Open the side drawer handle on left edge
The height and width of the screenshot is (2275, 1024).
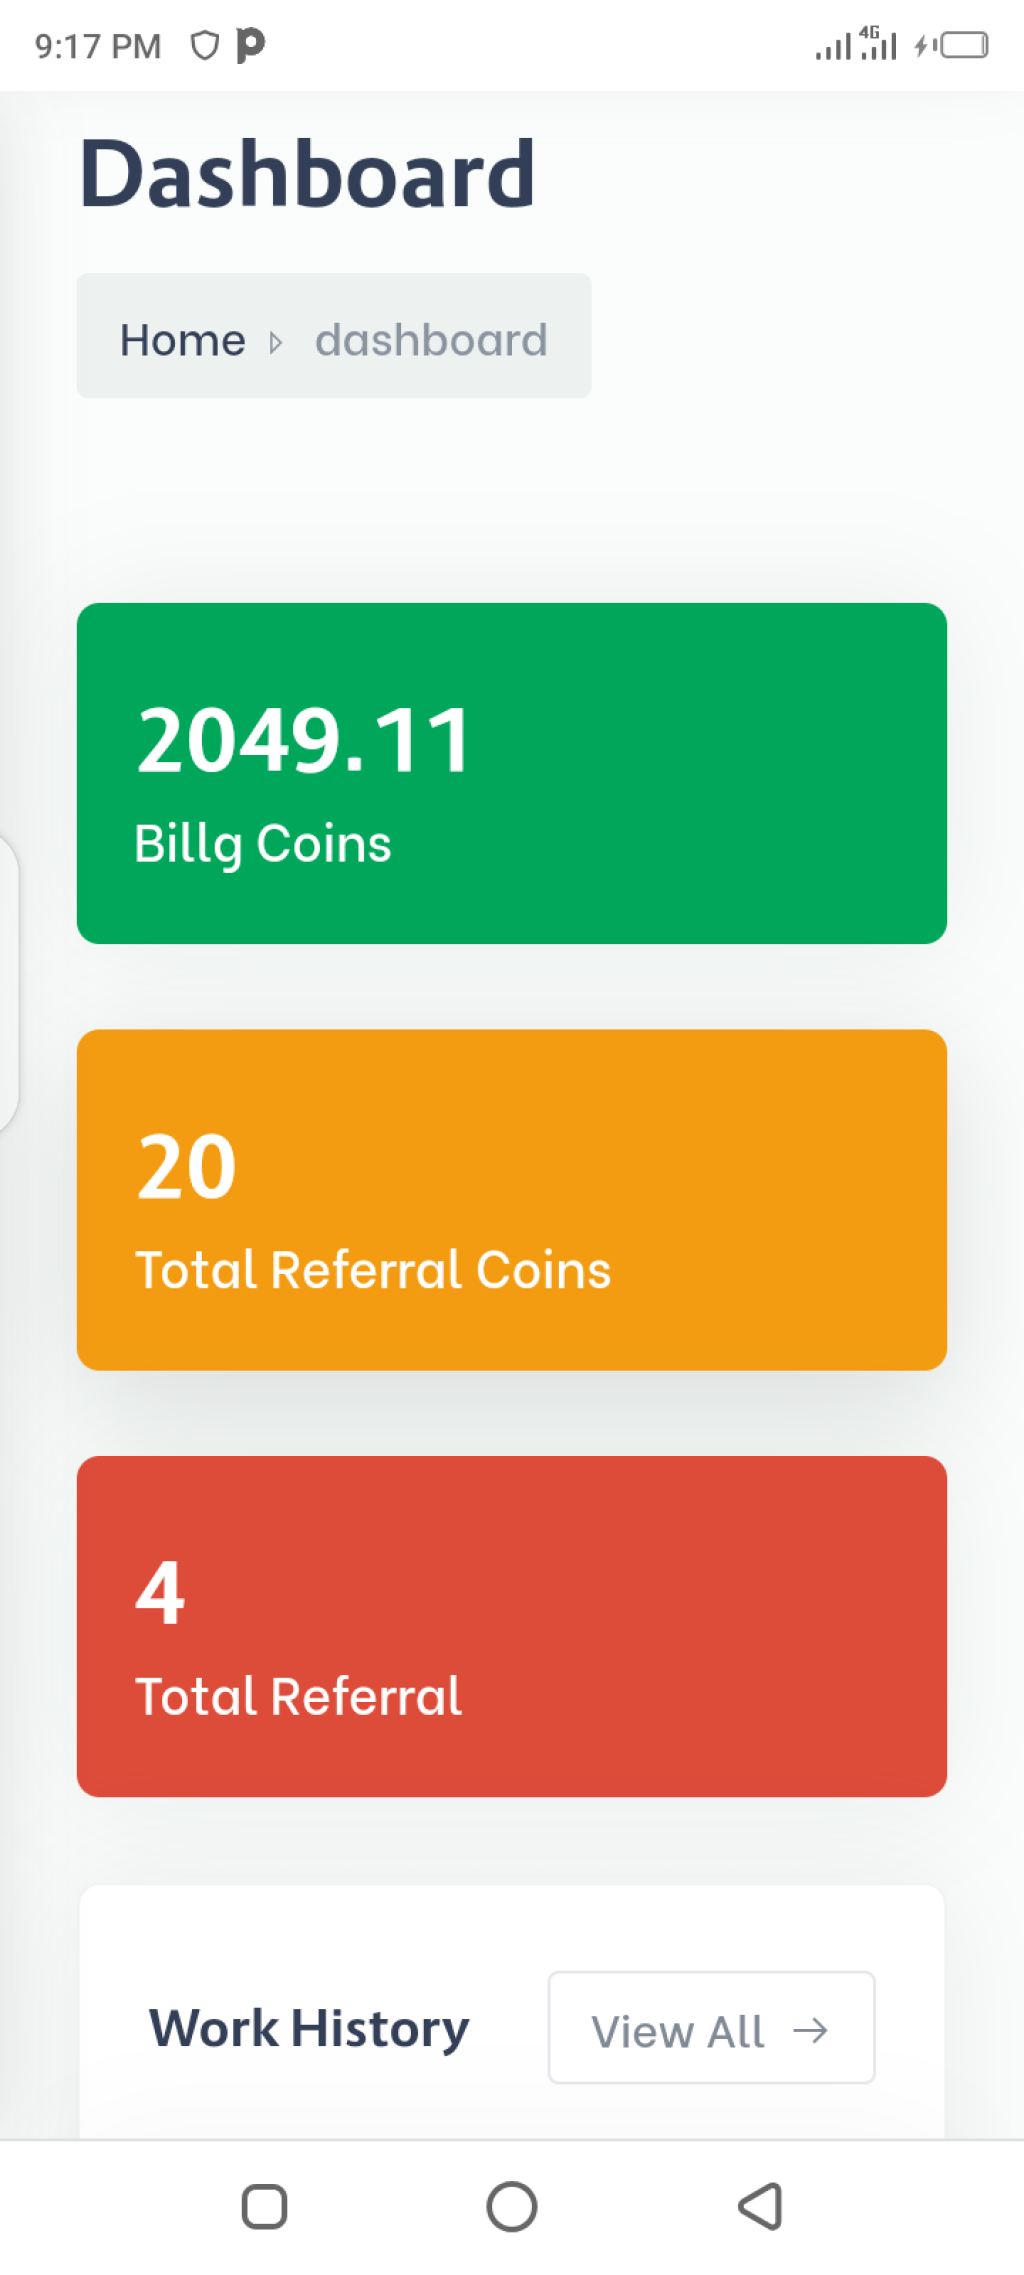[9, 983]
